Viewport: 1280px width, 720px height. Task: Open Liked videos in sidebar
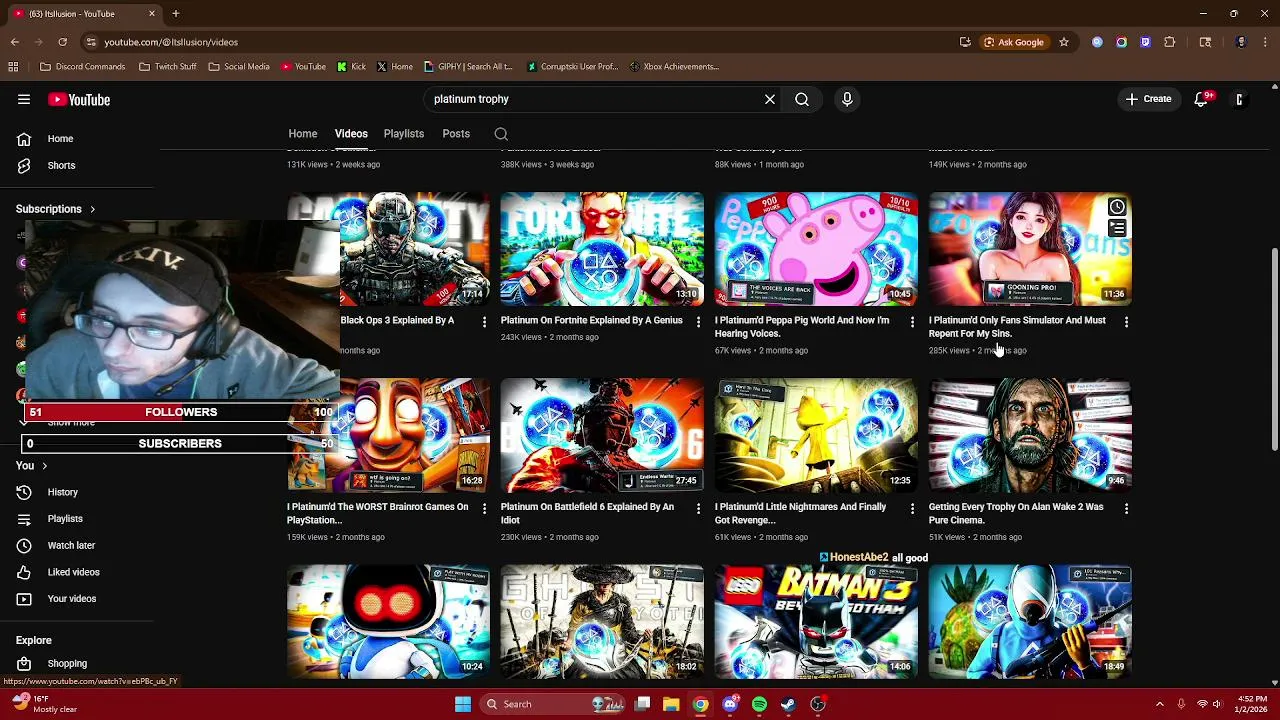click(x=73, y=572)
